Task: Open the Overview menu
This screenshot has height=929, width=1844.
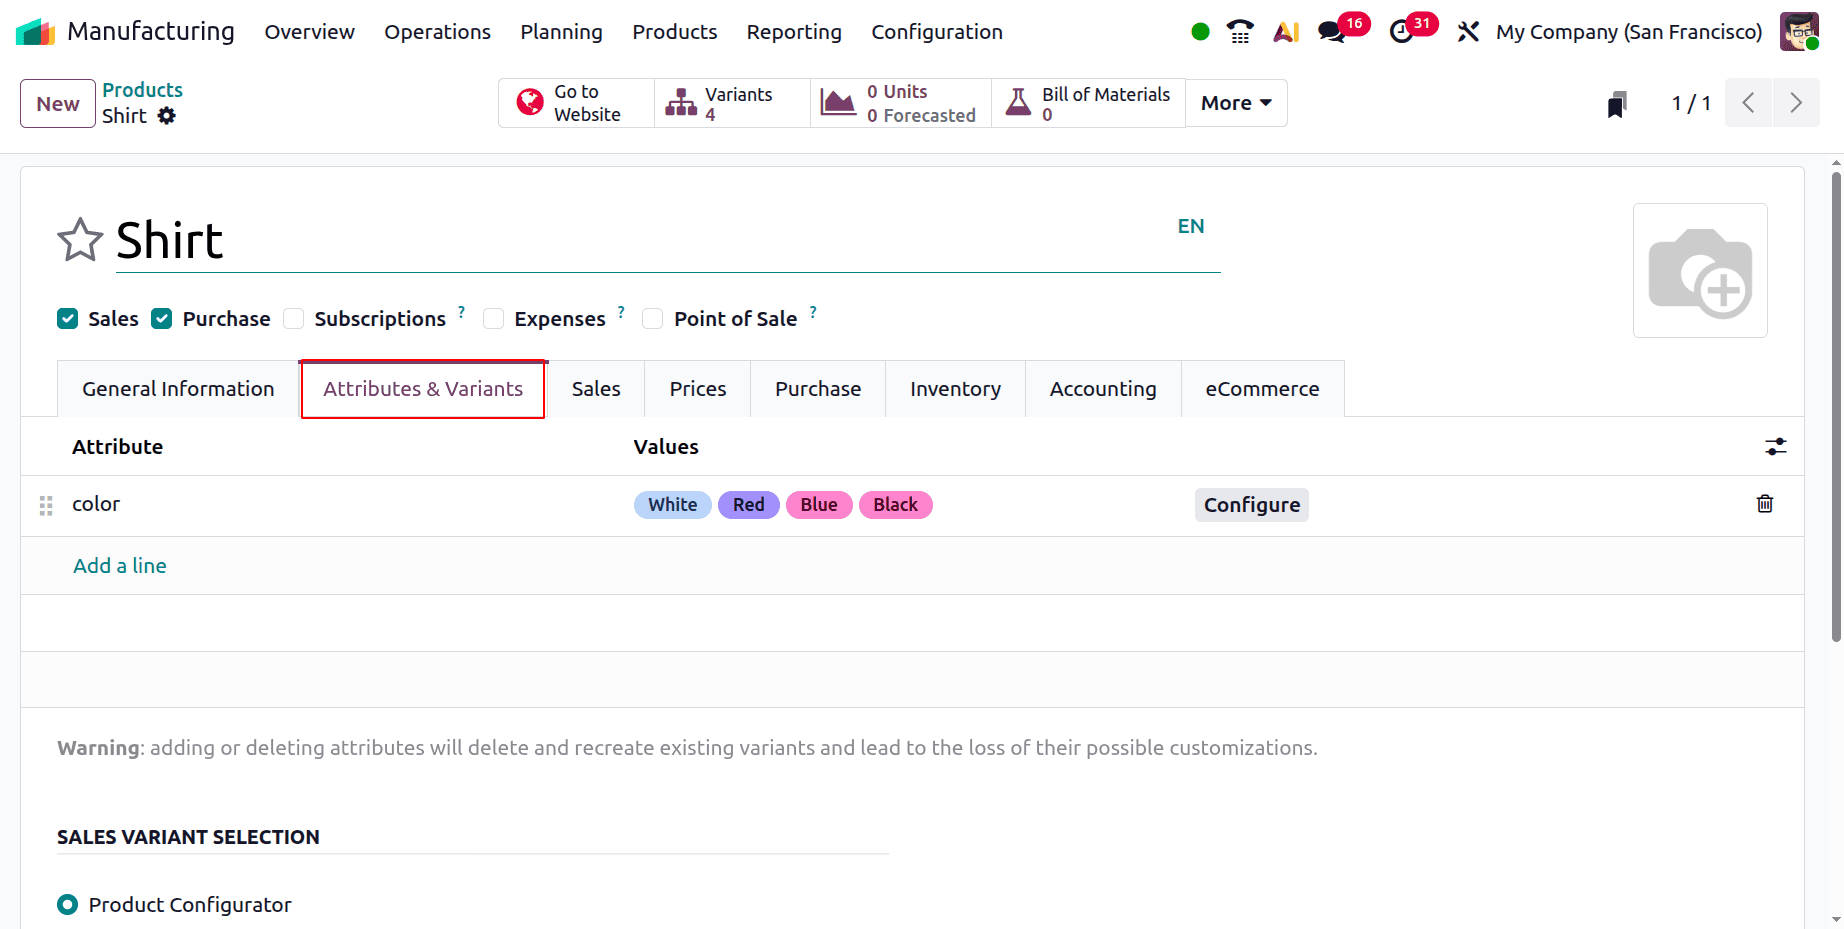Action: point(309,32)
